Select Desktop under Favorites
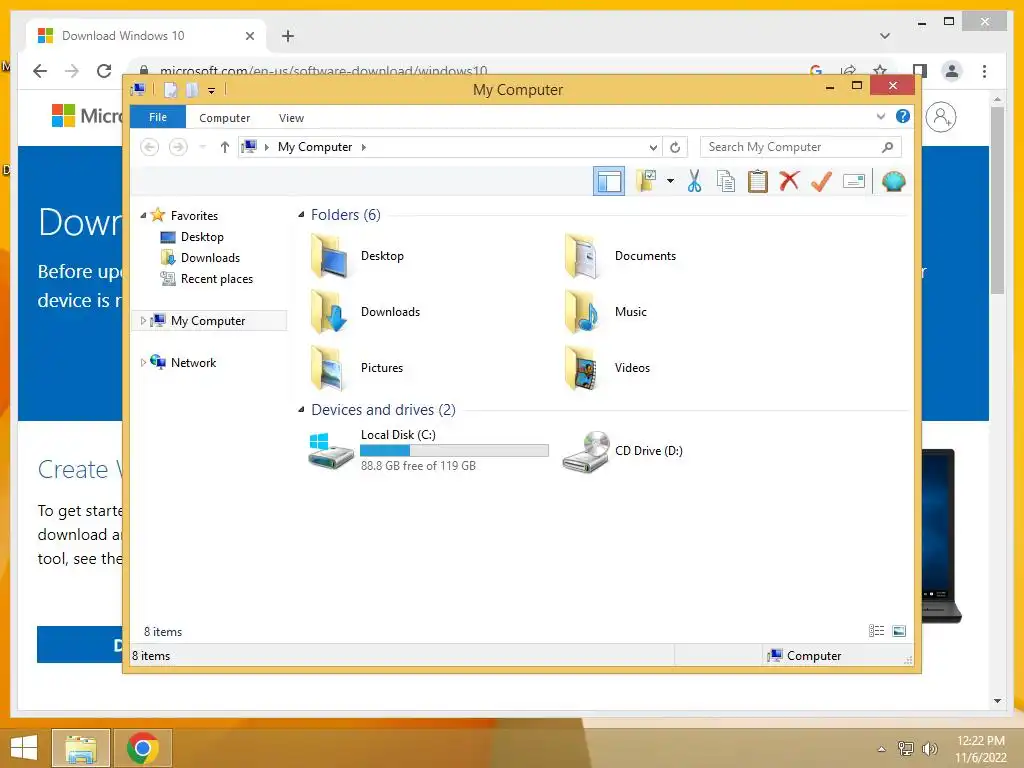 (202, 236)
